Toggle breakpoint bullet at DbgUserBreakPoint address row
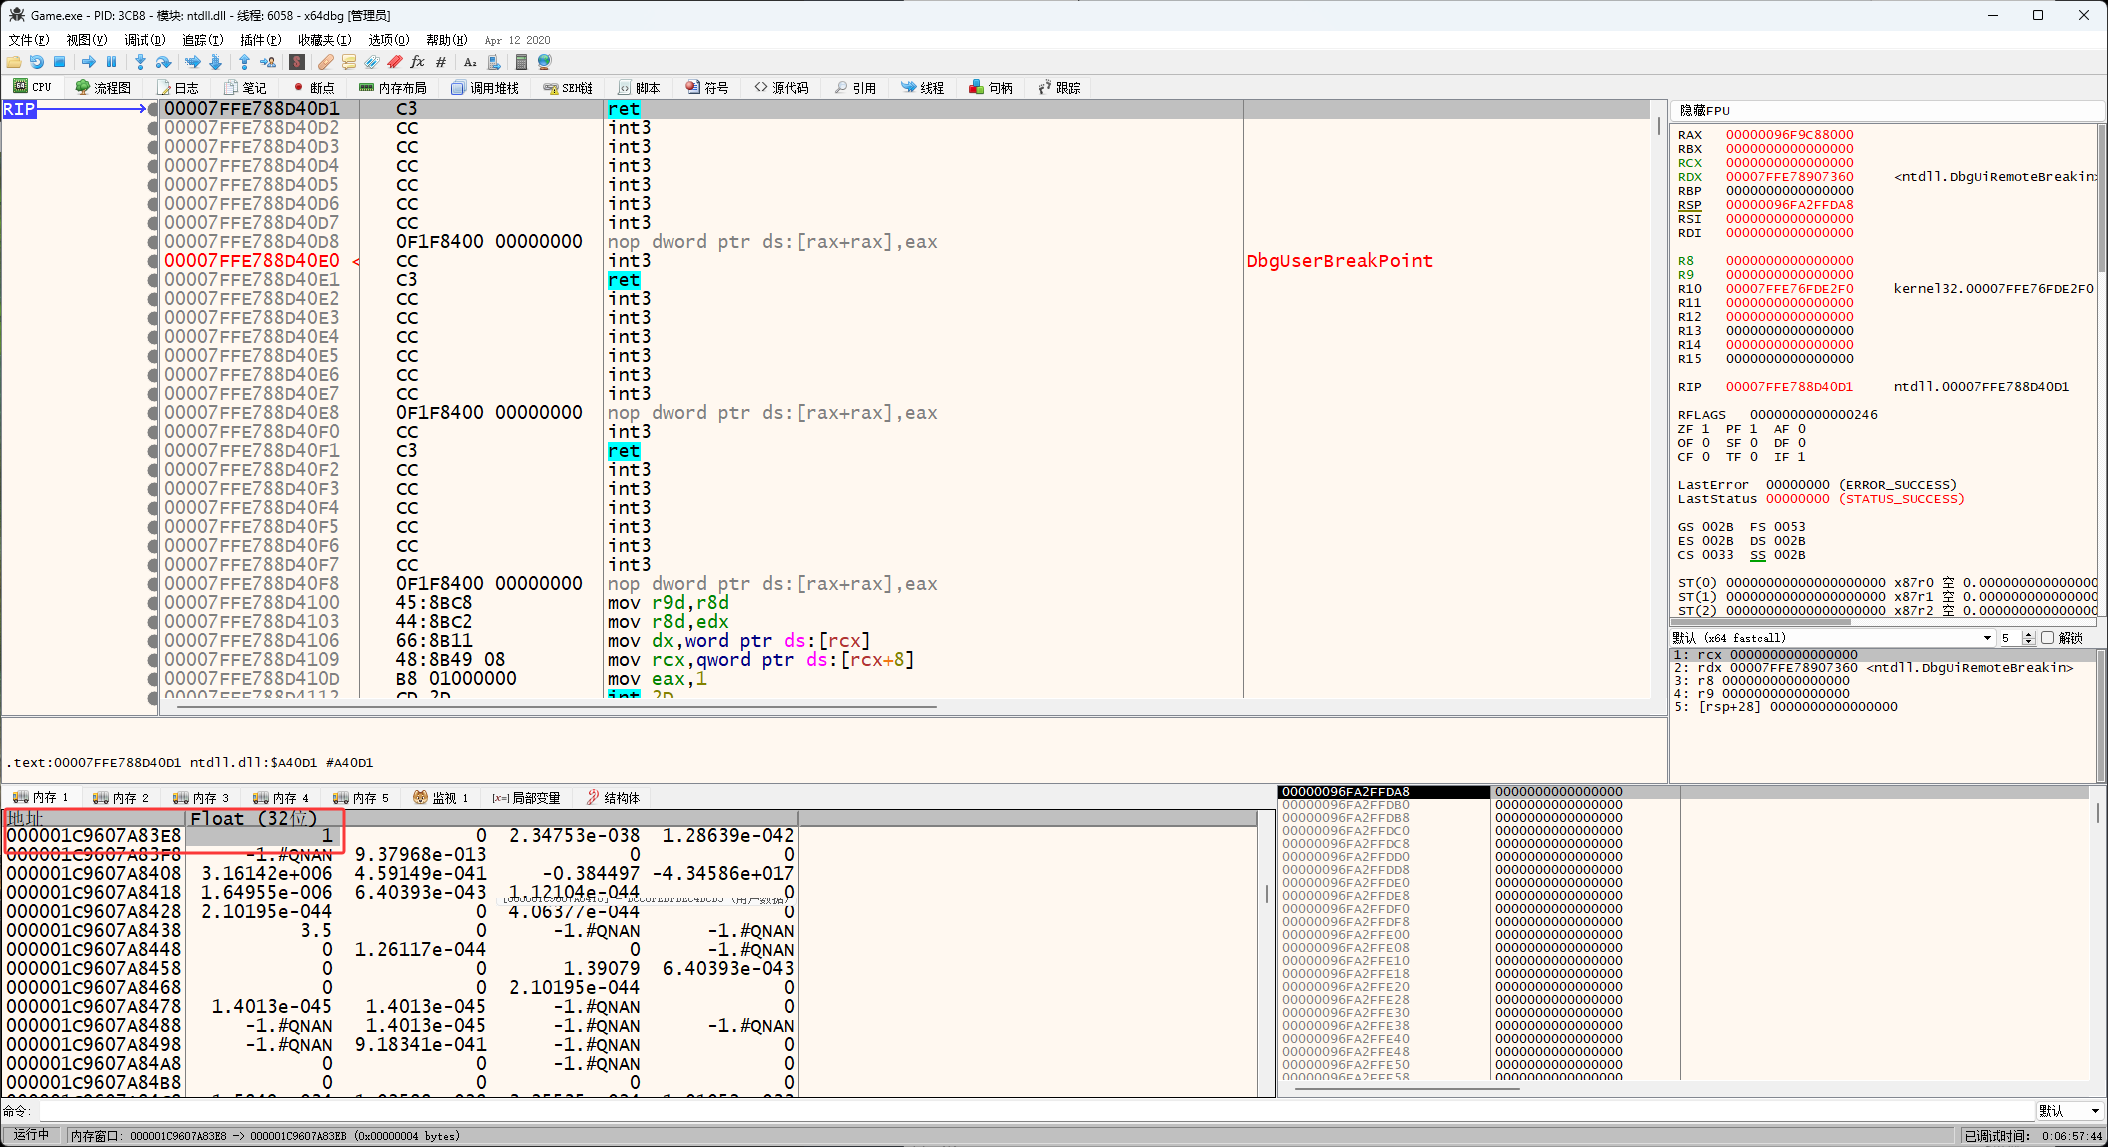2108x1147 pixels. tap(153, 261)
